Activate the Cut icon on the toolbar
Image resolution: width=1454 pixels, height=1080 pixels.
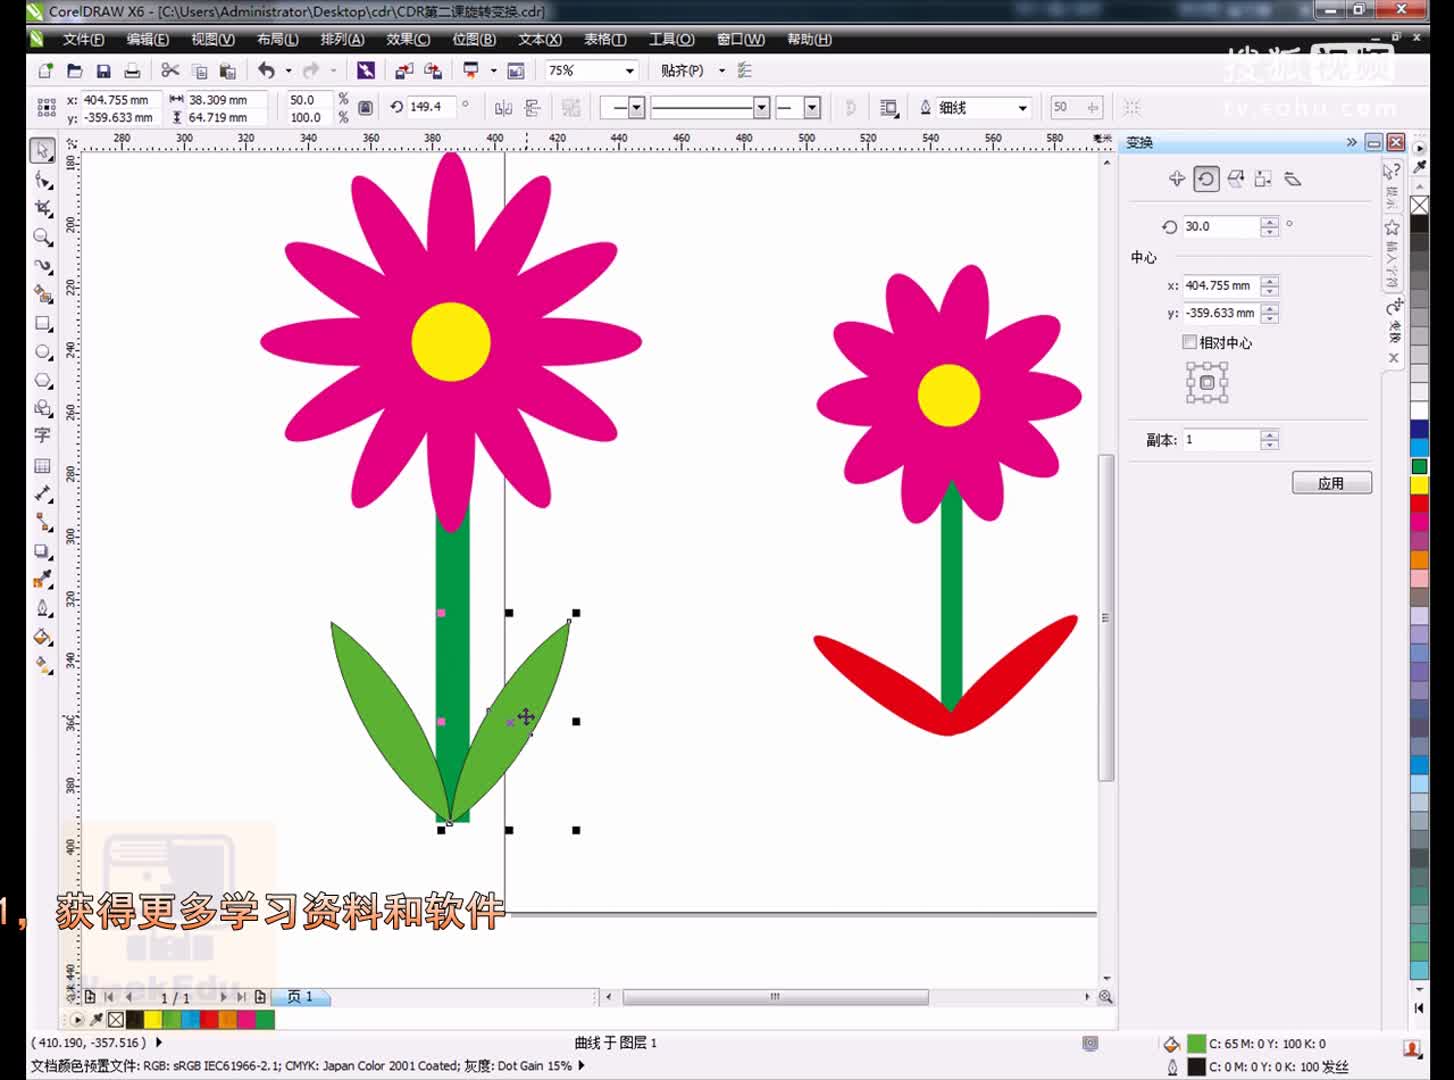coord(169,70)
